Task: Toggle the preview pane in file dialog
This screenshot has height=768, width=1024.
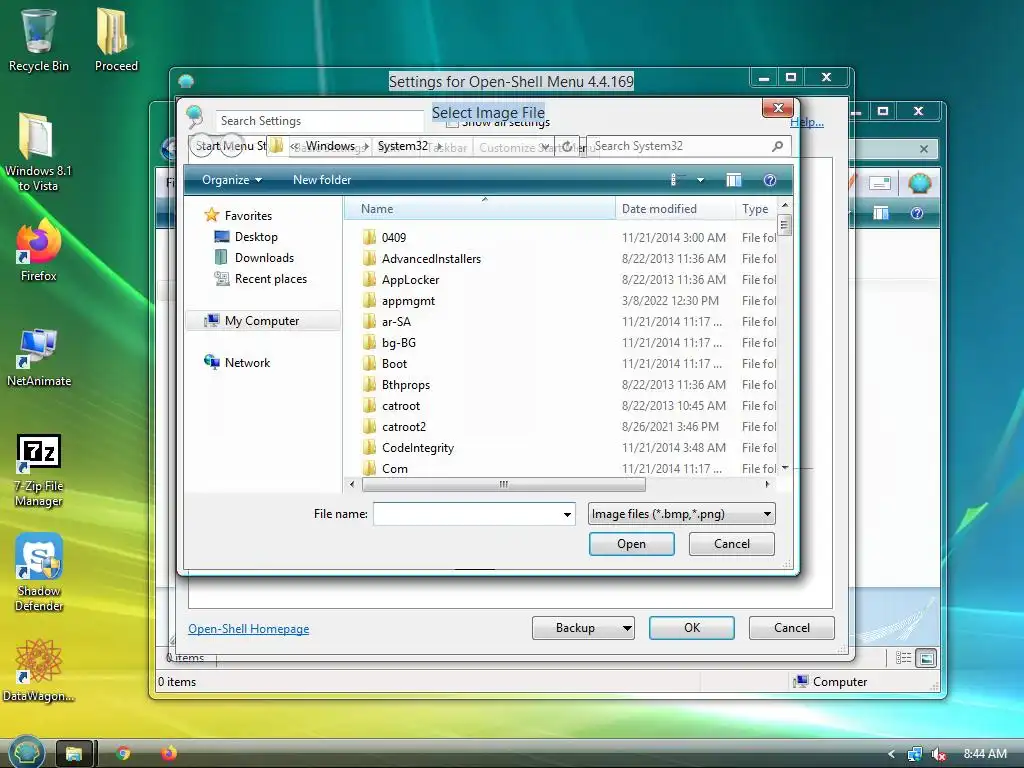Action: [734, 180]
